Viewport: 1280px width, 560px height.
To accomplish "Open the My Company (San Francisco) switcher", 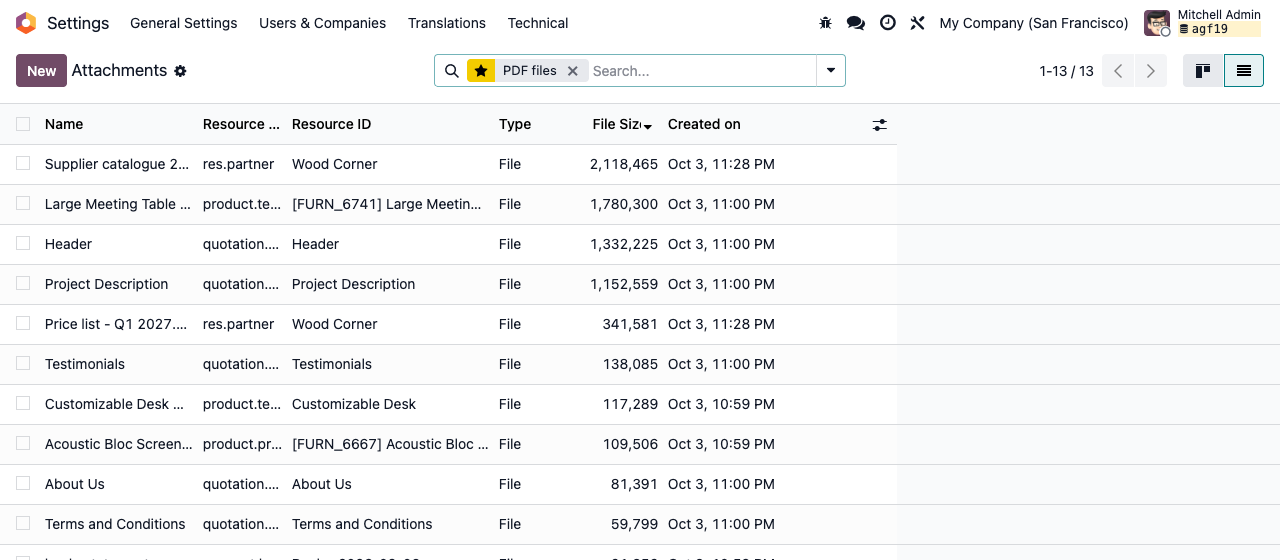I will pos(1034,23).
